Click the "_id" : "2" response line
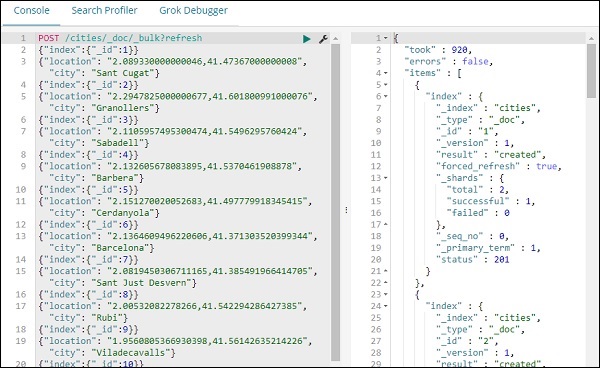The width and height of the screenshot is (600, 368). point(467,341)
